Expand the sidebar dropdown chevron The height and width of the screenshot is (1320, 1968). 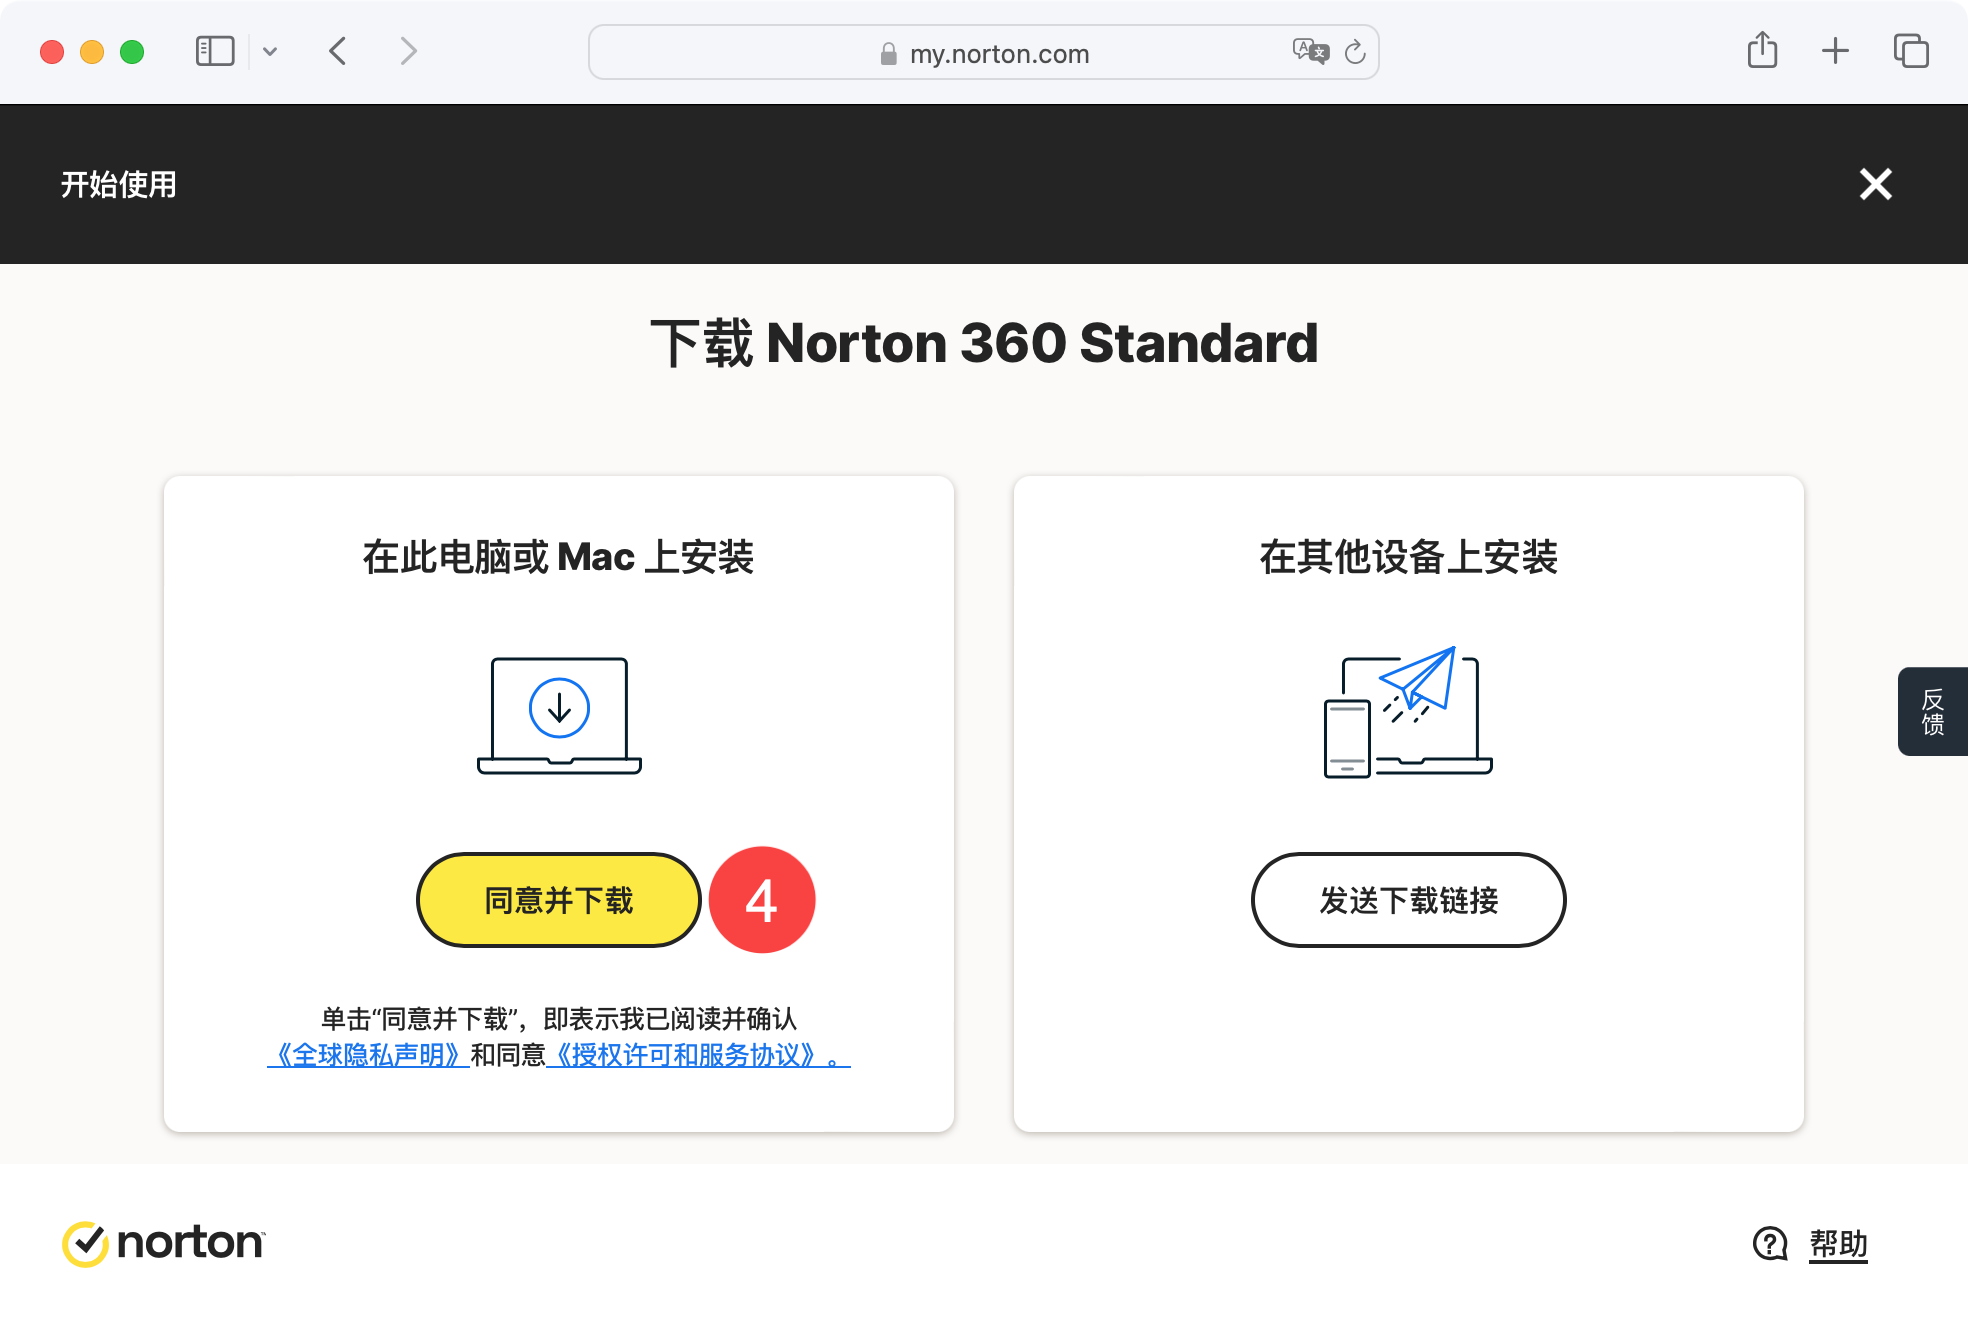click(270, 51)
